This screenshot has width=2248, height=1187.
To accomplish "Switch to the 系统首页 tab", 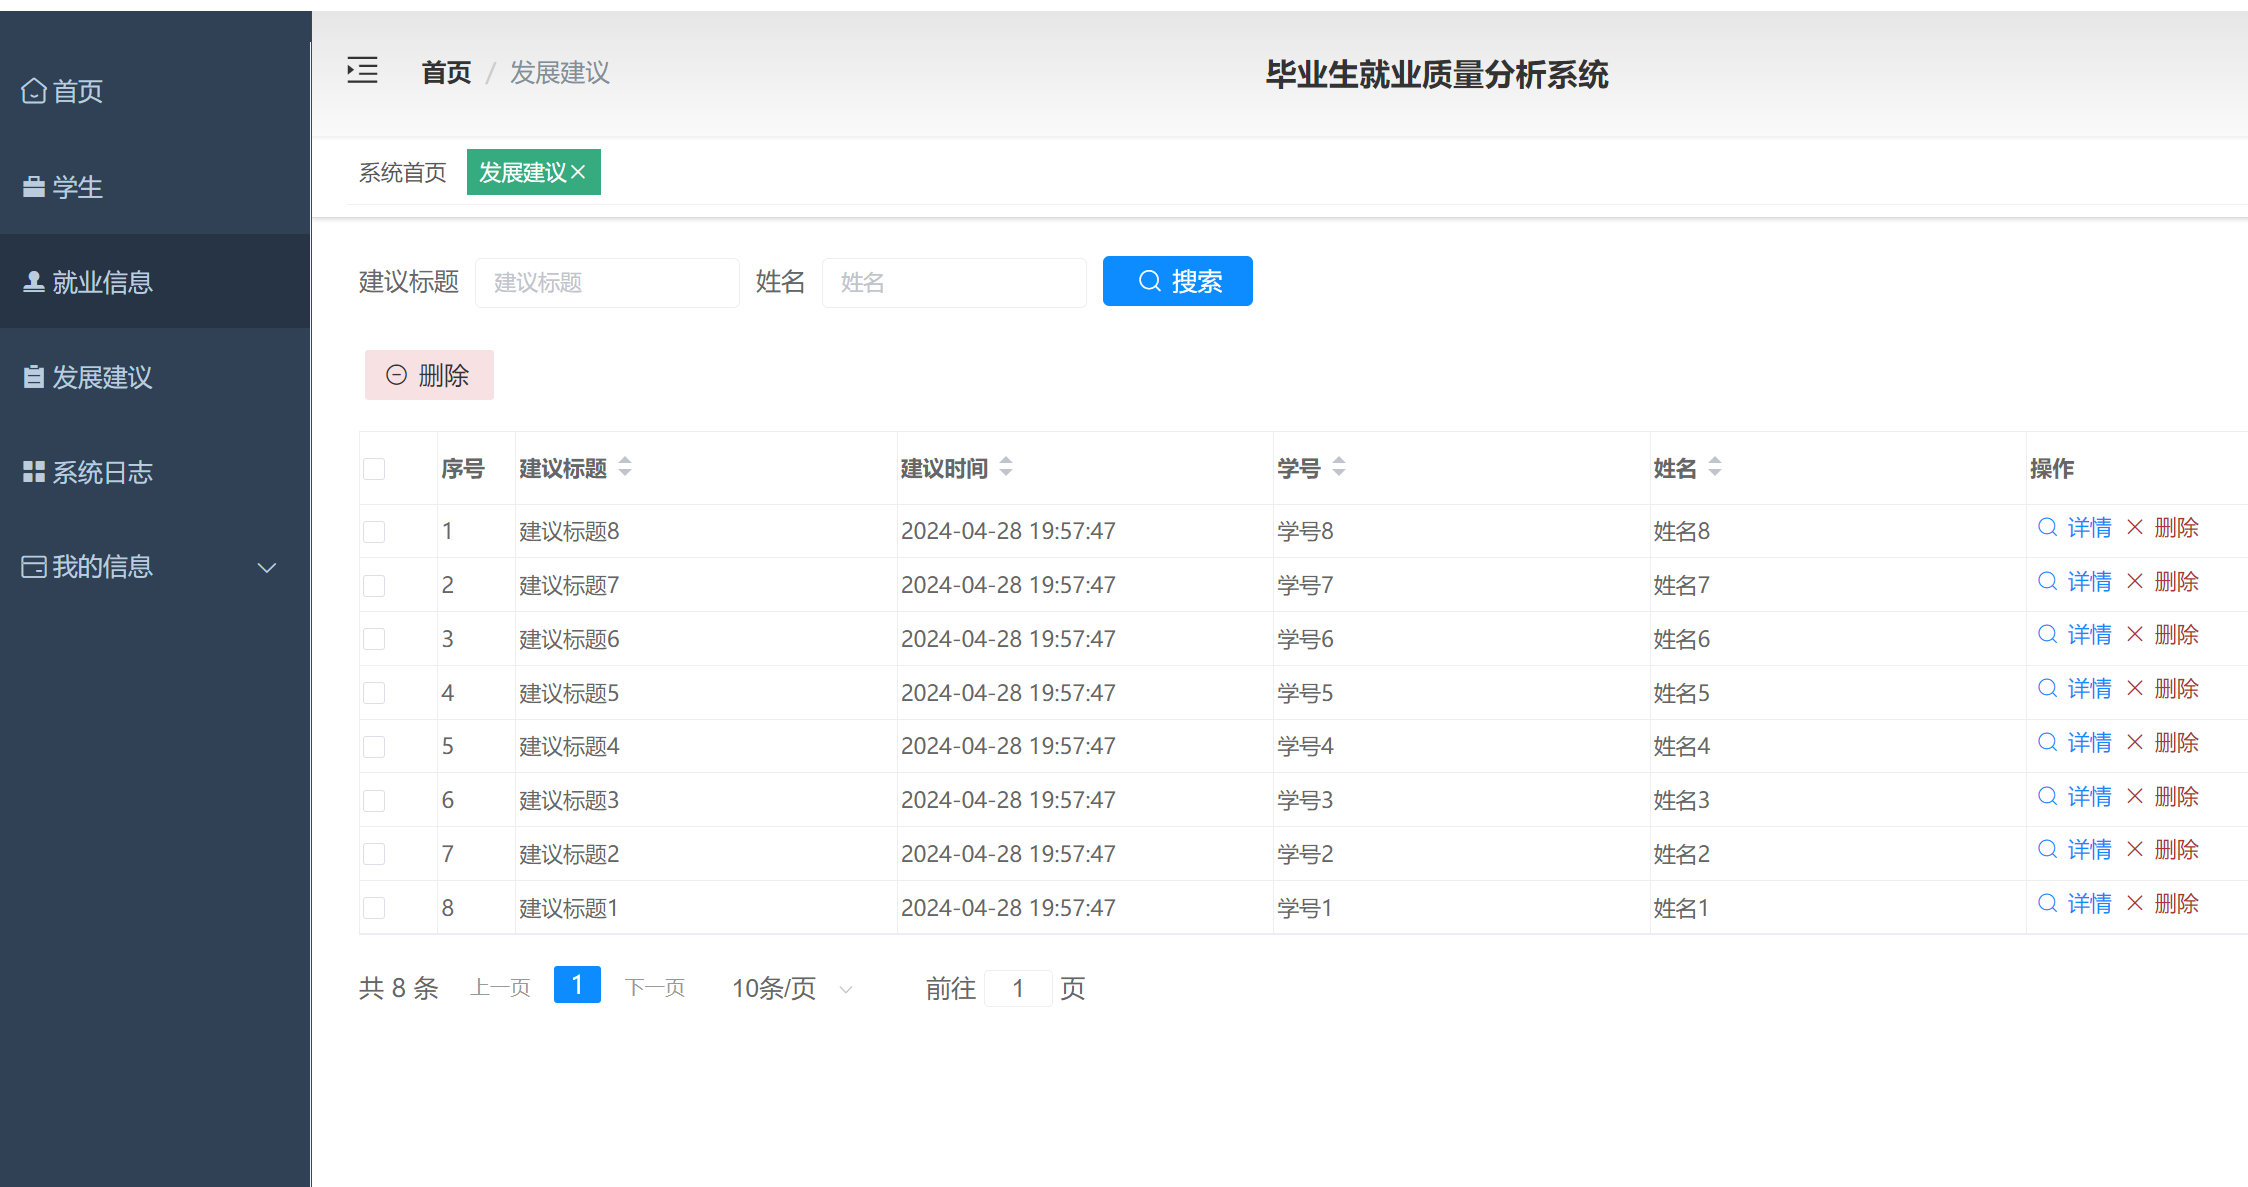I will point(403,172).
